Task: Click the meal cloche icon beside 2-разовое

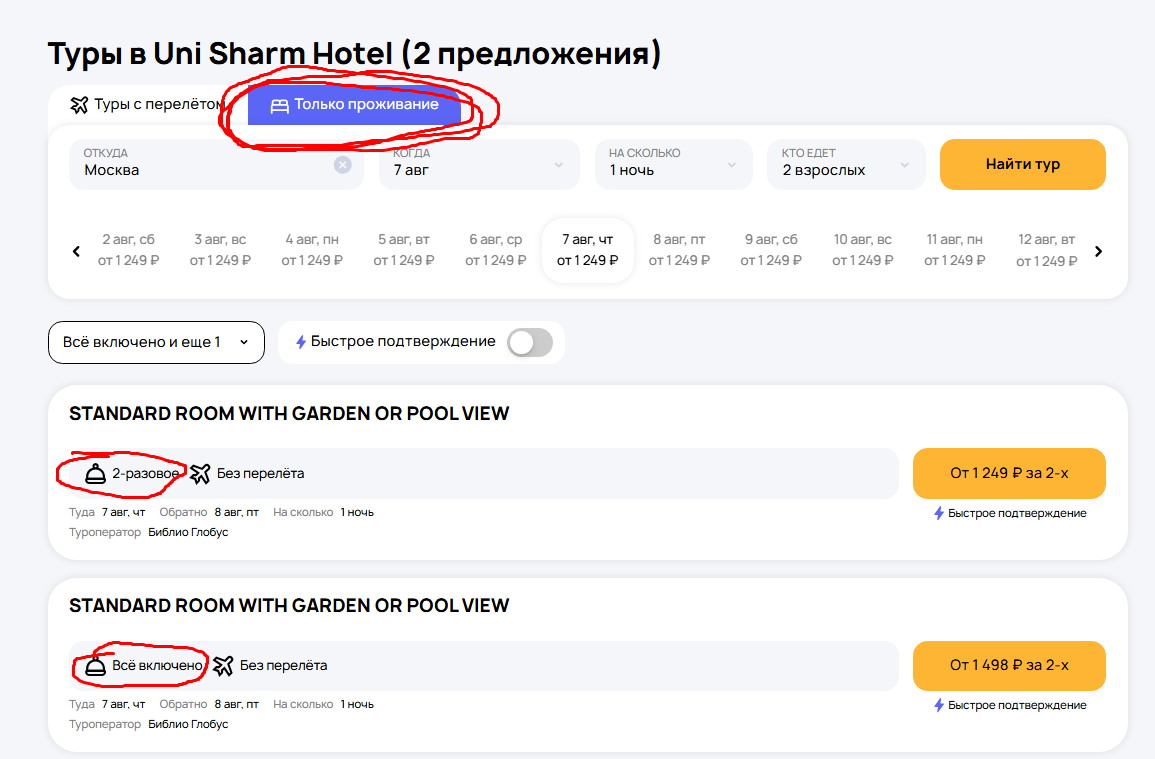Action: [96, 473]
